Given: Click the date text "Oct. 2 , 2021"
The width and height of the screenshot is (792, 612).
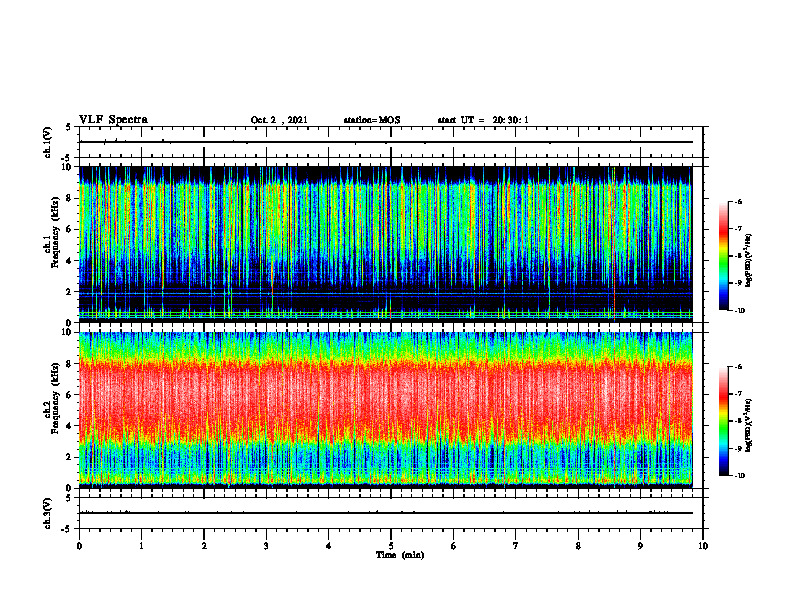Looking at the screenshot, I should coord(279,120).
